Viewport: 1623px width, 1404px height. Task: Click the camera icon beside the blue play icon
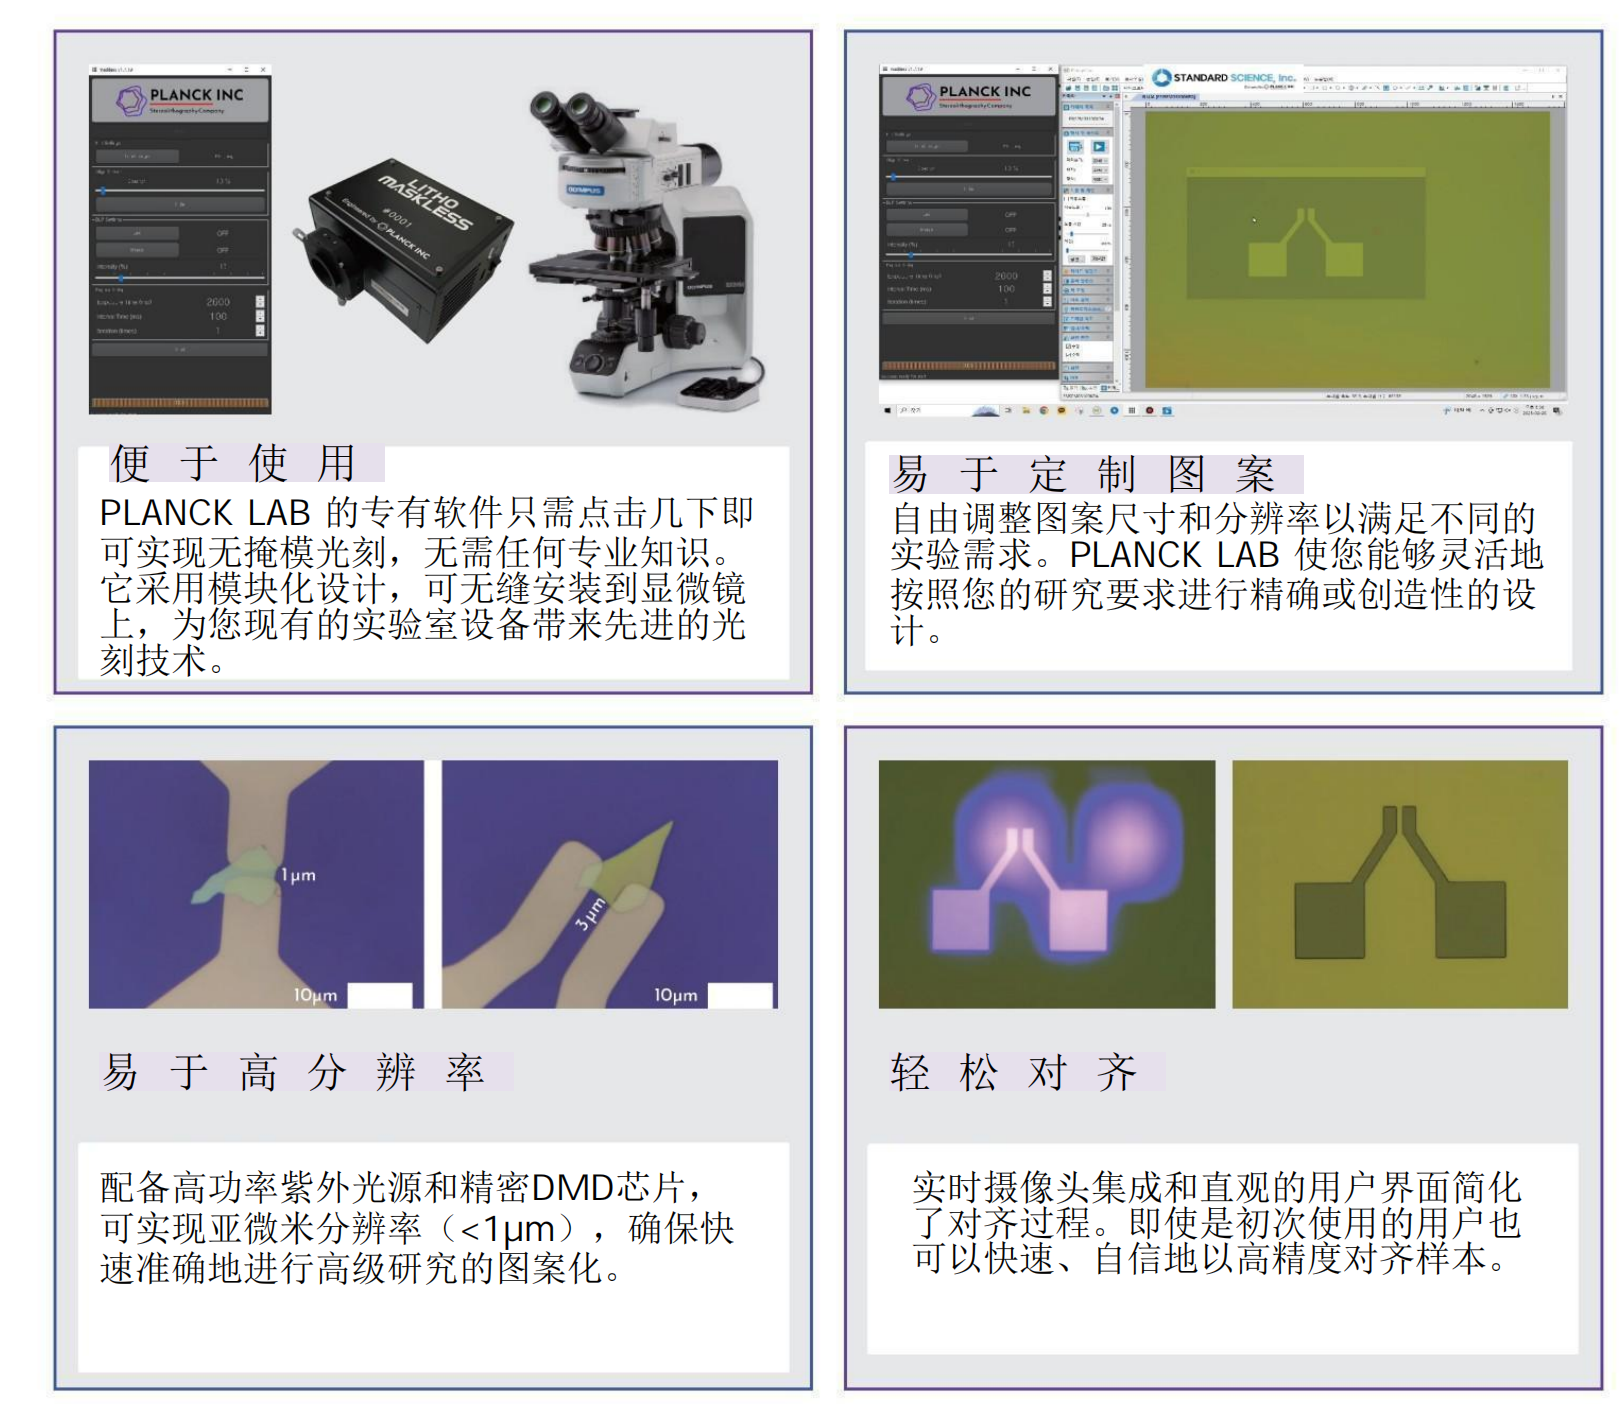pos(1075,147)
